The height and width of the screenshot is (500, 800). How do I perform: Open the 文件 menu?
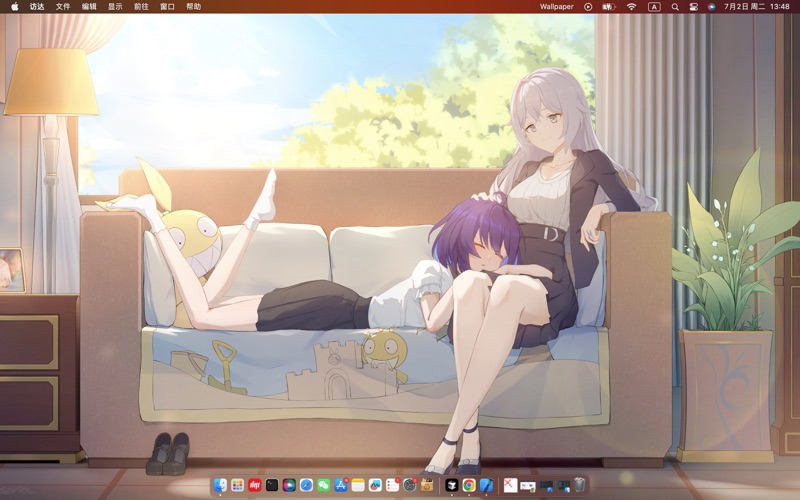pyautogui.click(x=63, y=7)
